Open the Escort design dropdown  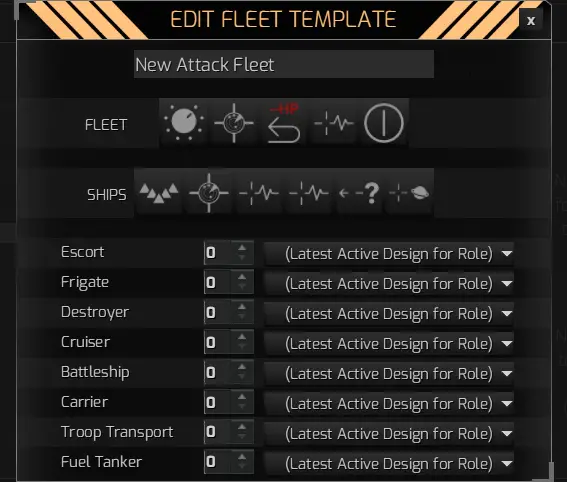(389, 253)
